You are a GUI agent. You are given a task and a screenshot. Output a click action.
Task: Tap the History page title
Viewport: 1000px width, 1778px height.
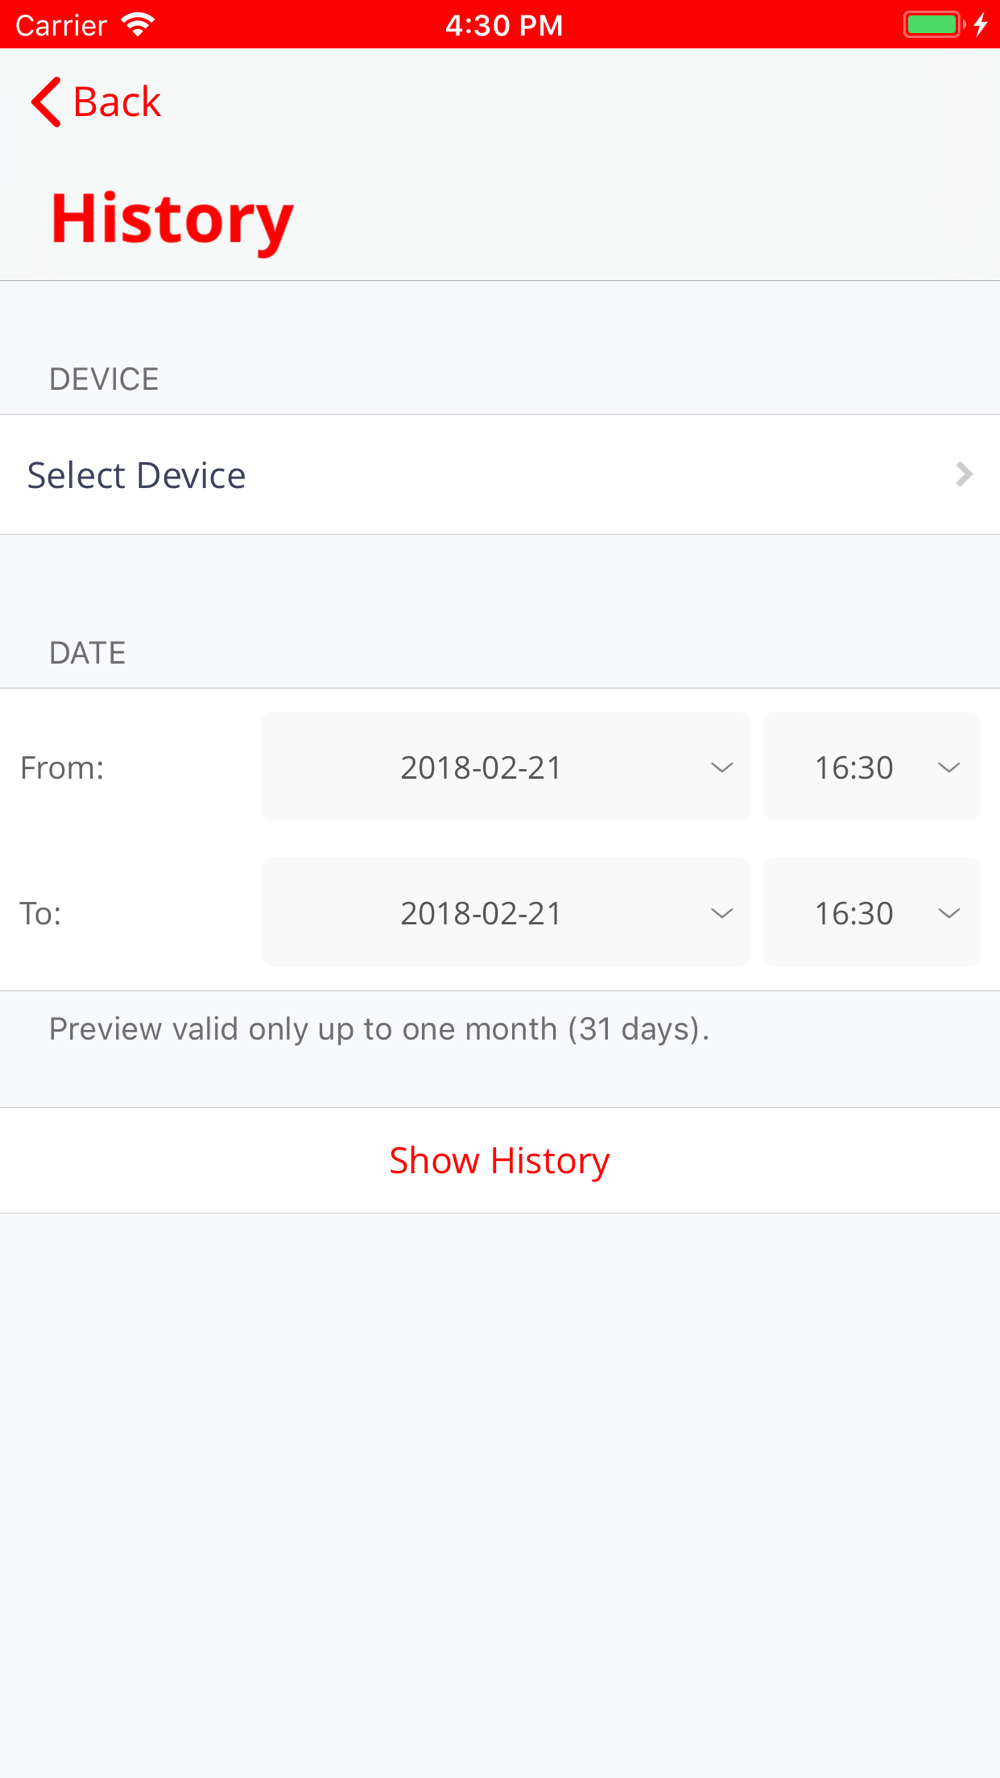click(172, 219)
